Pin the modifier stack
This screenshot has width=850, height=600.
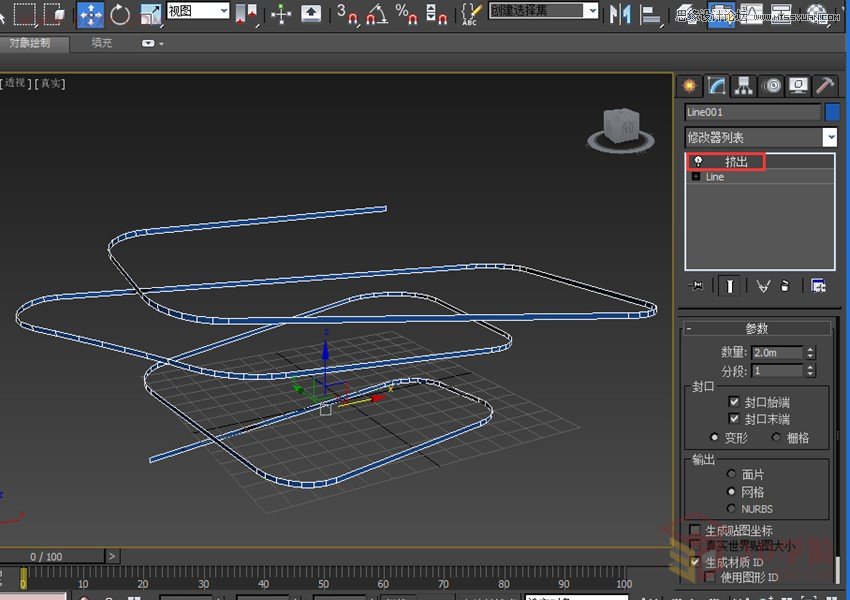697,287
